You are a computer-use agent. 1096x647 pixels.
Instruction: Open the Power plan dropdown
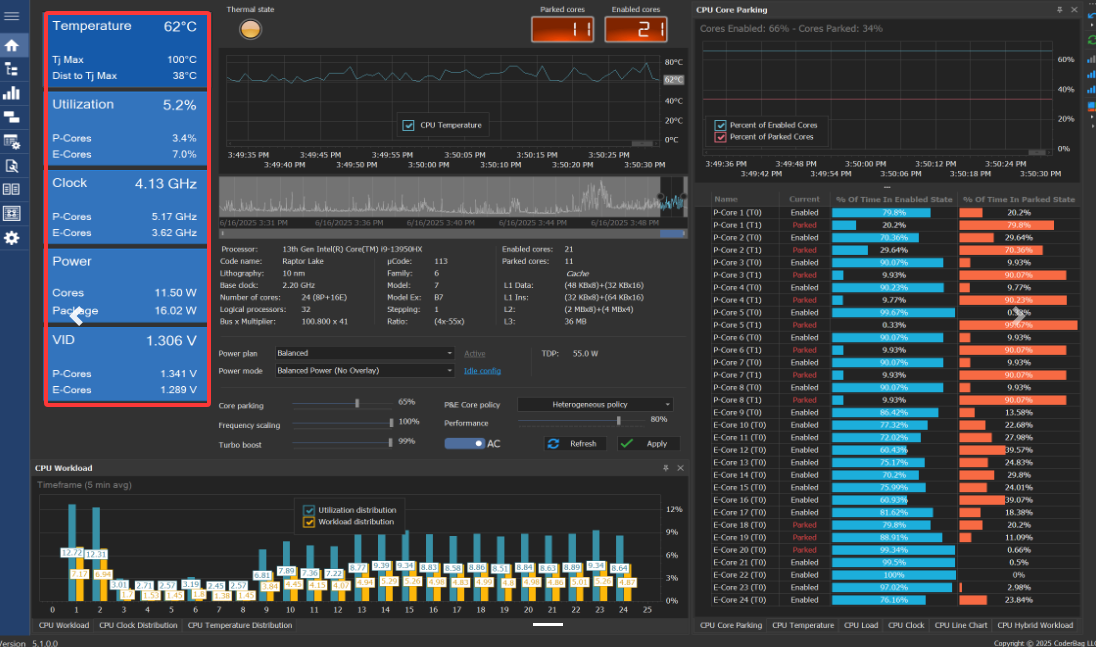(x=365, y=353)
